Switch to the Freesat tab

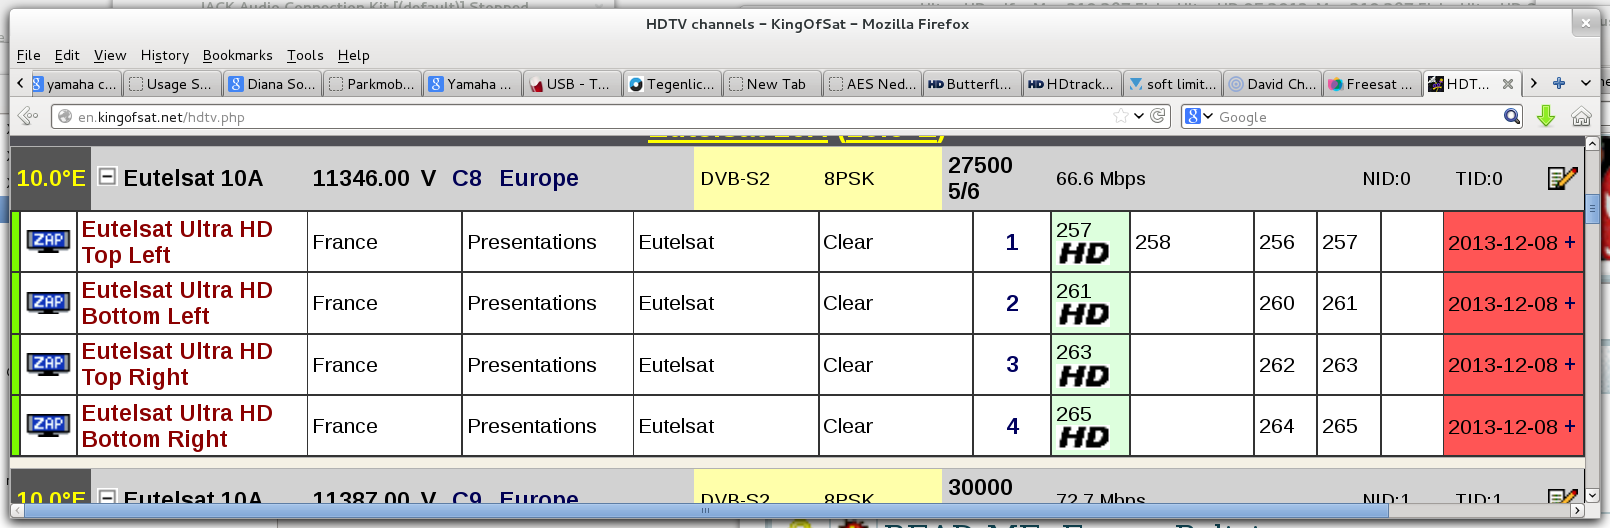point(1372,84)
